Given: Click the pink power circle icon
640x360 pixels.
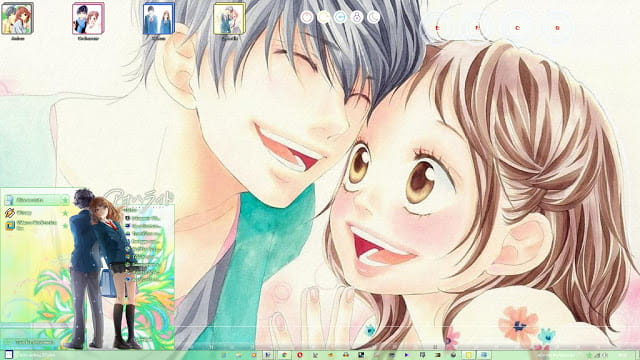Looking at the screenshot, I should (x=307, y=17).
